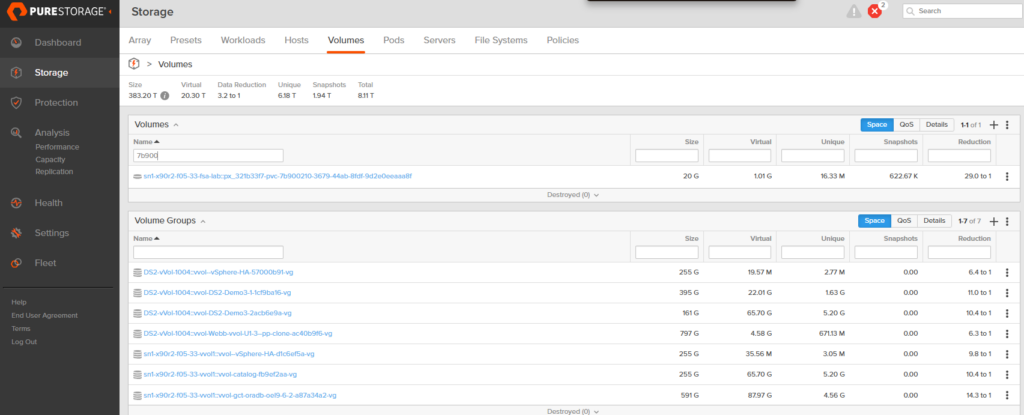Image resolution: width=1024 pixels, height=415 pixels.
Task: Switch to the Hosts tab
Action: click(296, 40)
